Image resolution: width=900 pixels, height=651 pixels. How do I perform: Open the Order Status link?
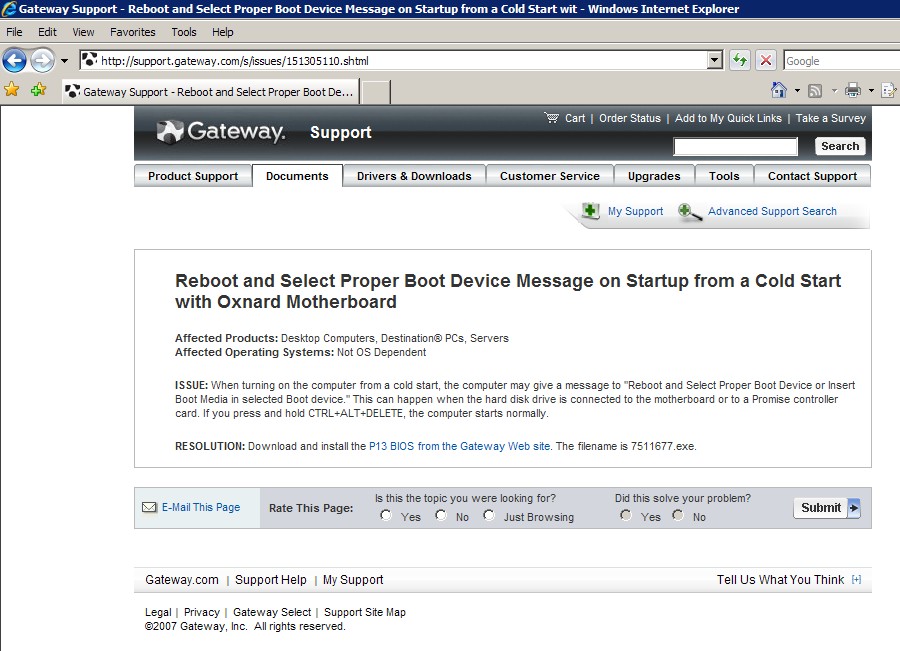630,118
